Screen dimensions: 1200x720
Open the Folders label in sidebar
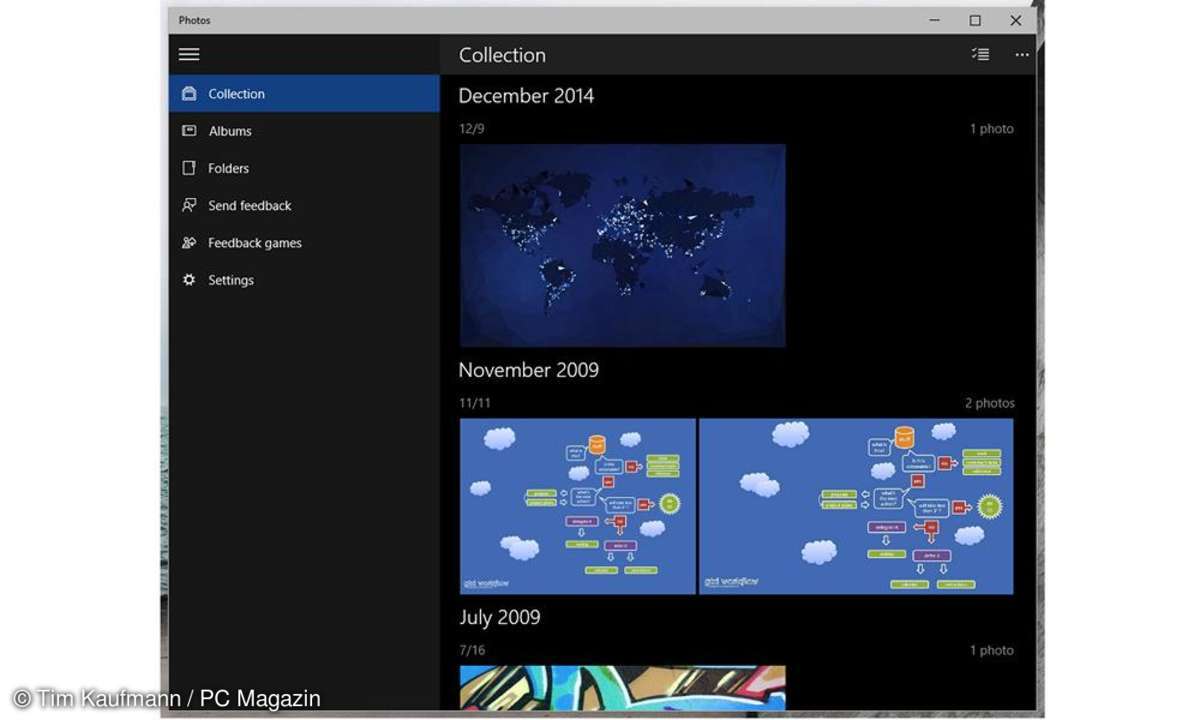click(228, 168)
